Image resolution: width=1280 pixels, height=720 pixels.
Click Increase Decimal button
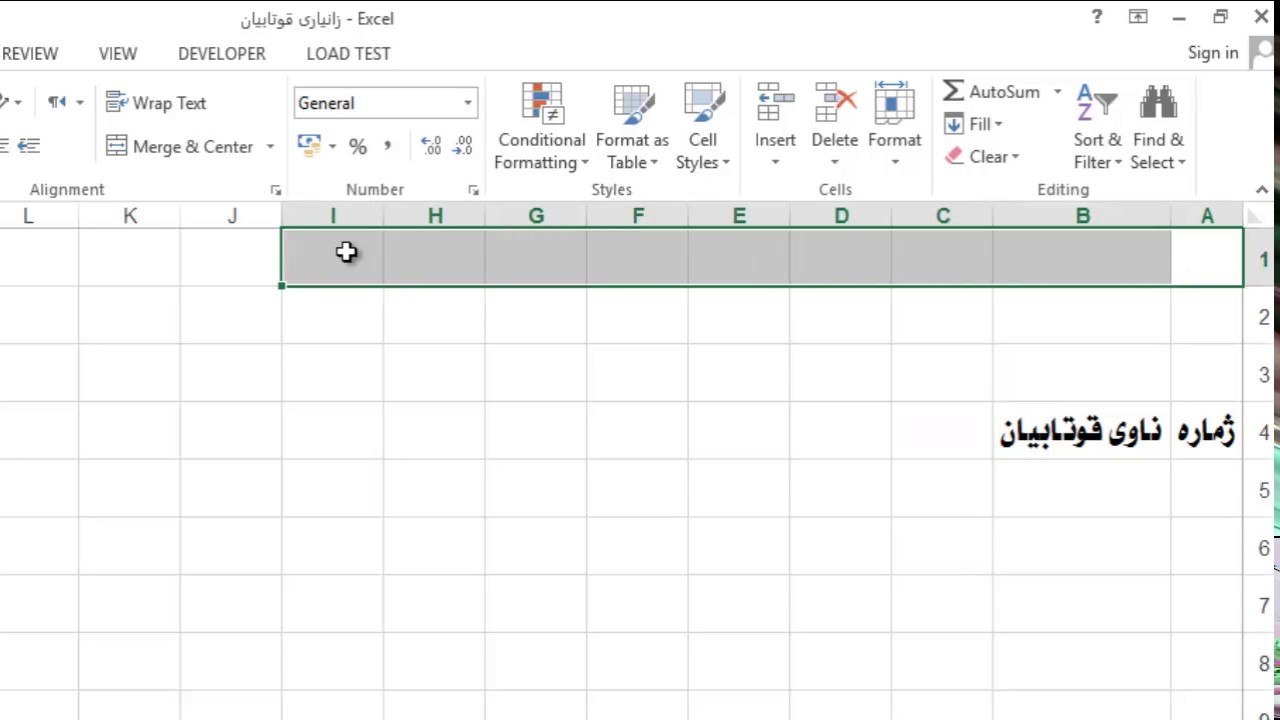(431, 146)
